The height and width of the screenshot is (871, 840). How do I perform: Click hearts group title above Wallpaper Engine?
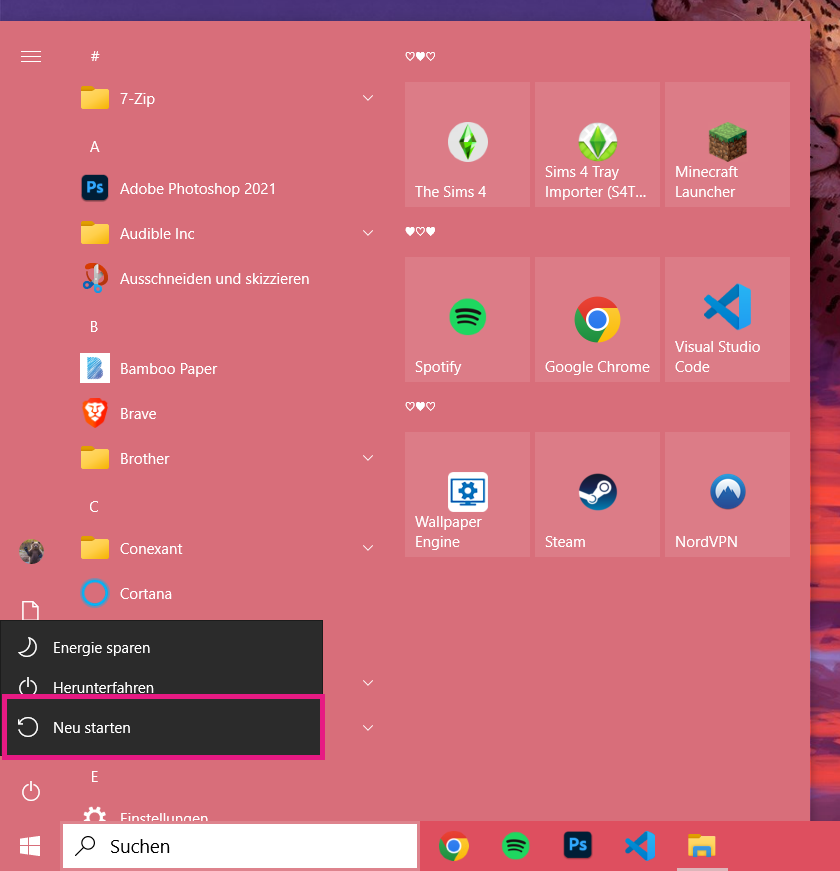420,406
